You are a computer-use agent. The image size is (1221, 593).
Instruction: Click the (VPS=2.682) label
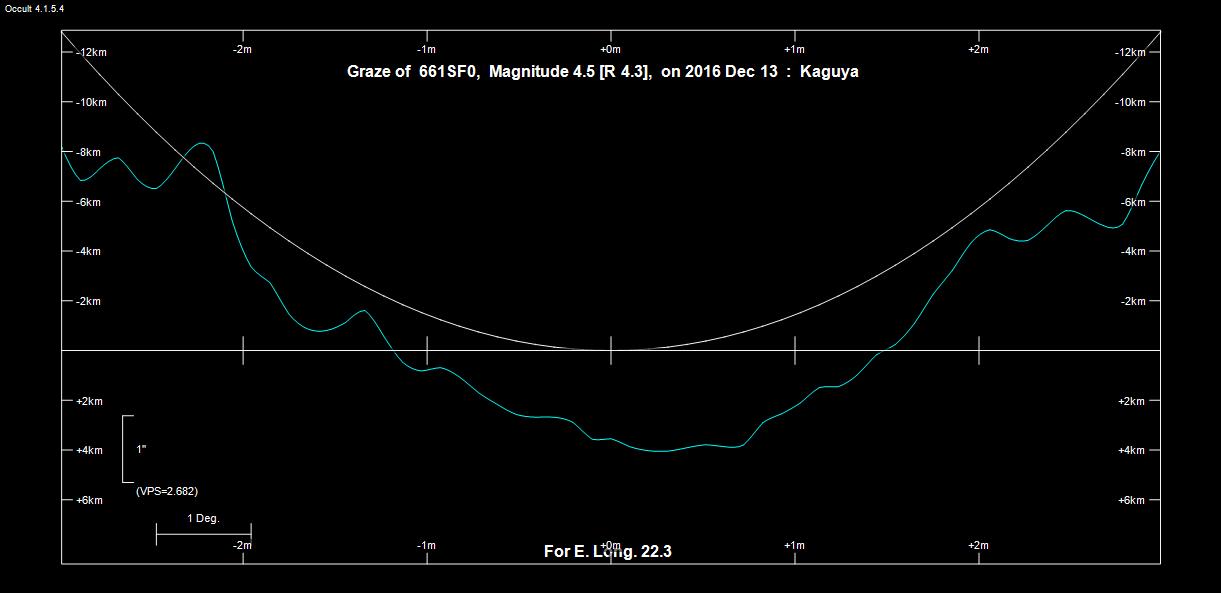(x=166, y=491)
